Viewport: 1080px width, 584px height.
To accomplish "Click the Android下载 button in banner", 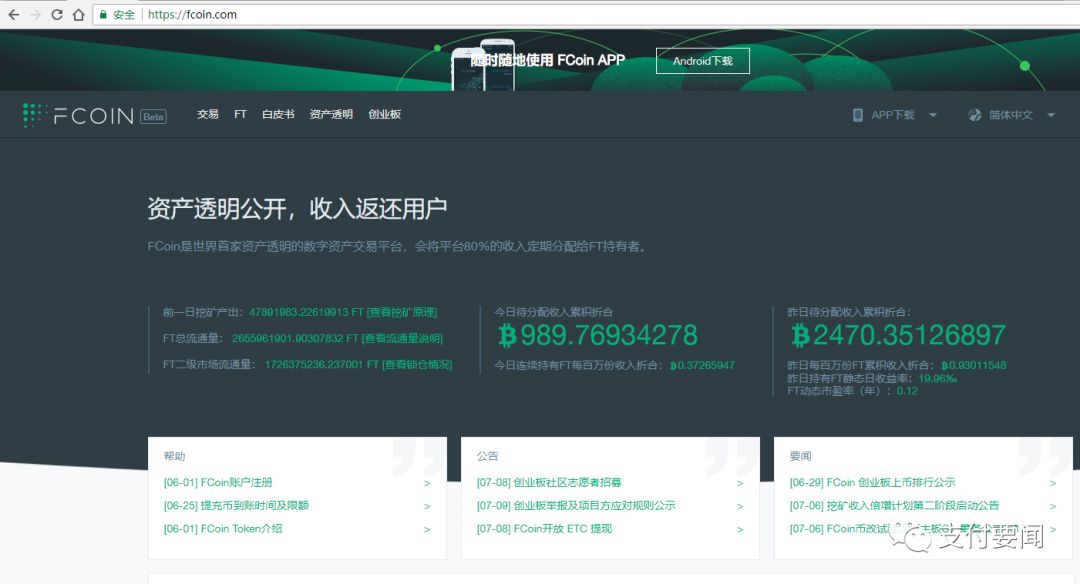I will coord(703,61).
